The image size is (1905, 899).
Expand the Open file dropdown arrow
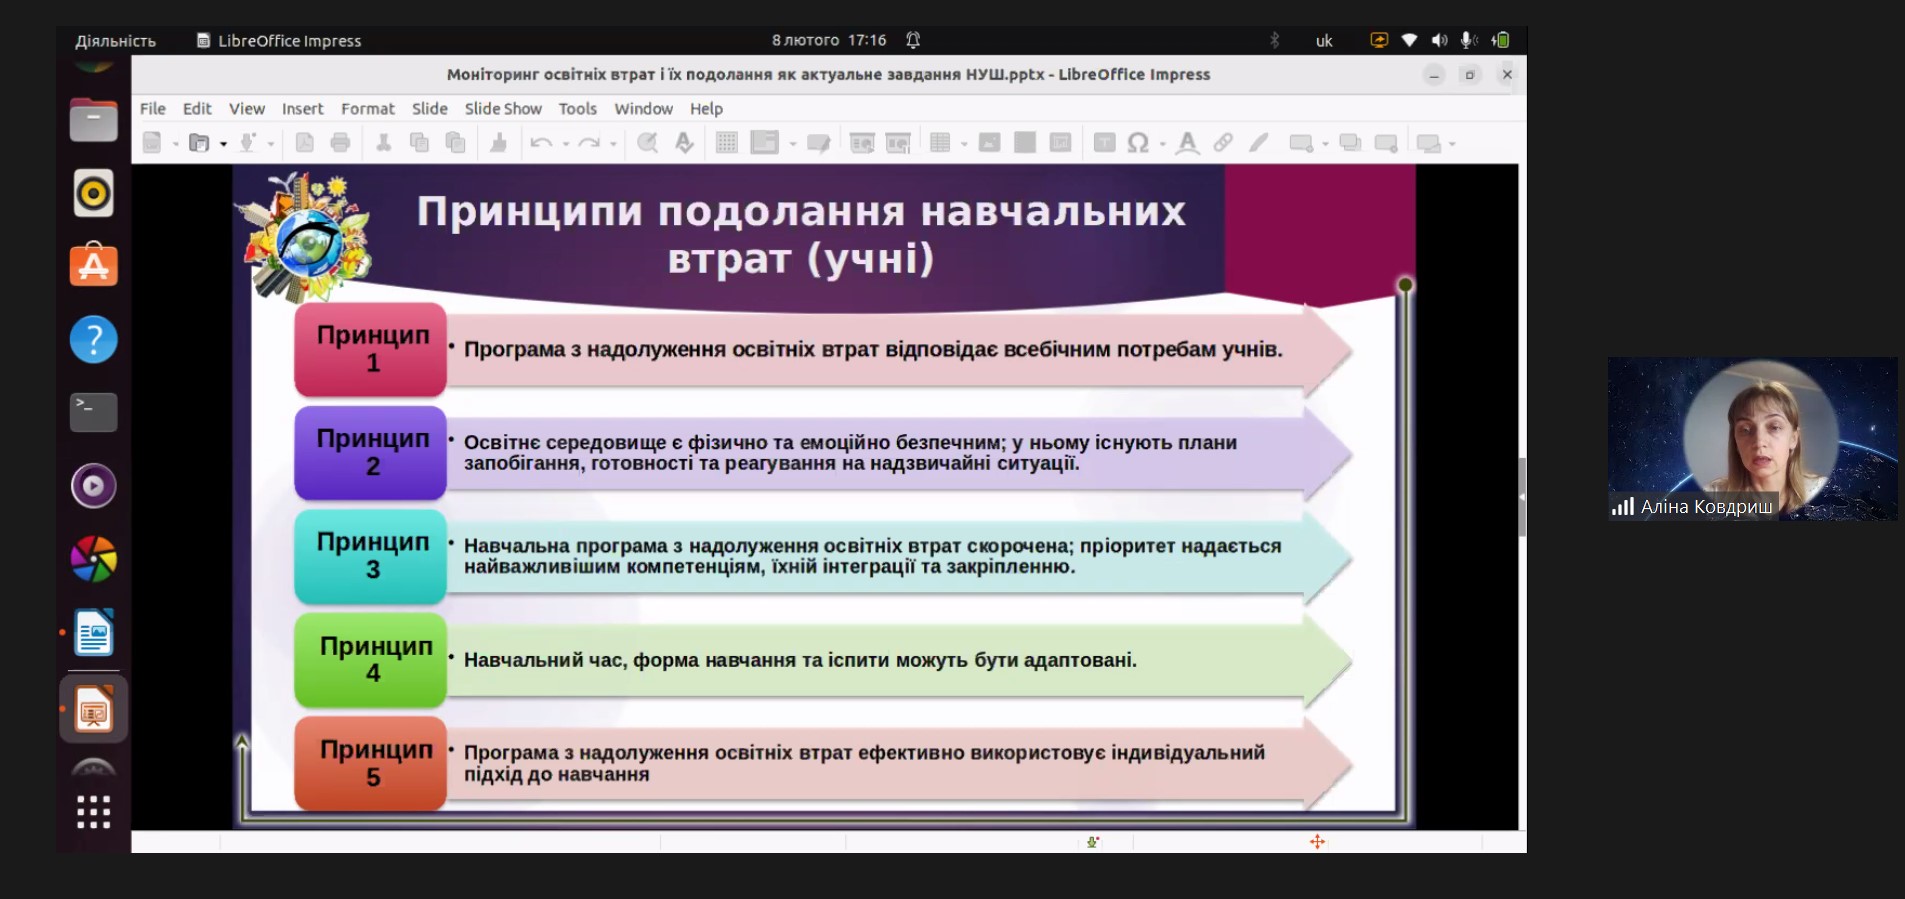(223, 144)
